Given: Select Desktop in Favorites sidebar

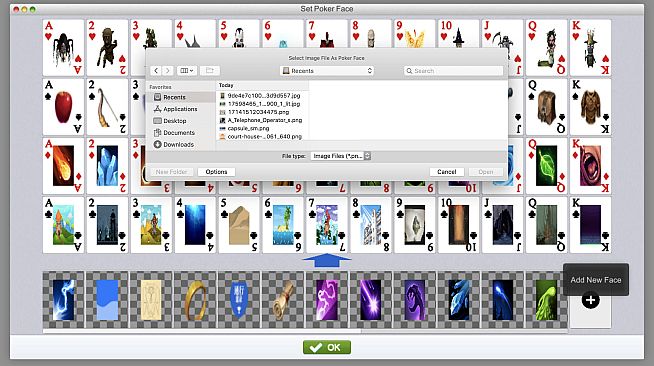Looking at the screenshot, I should [x=182, y=120].
